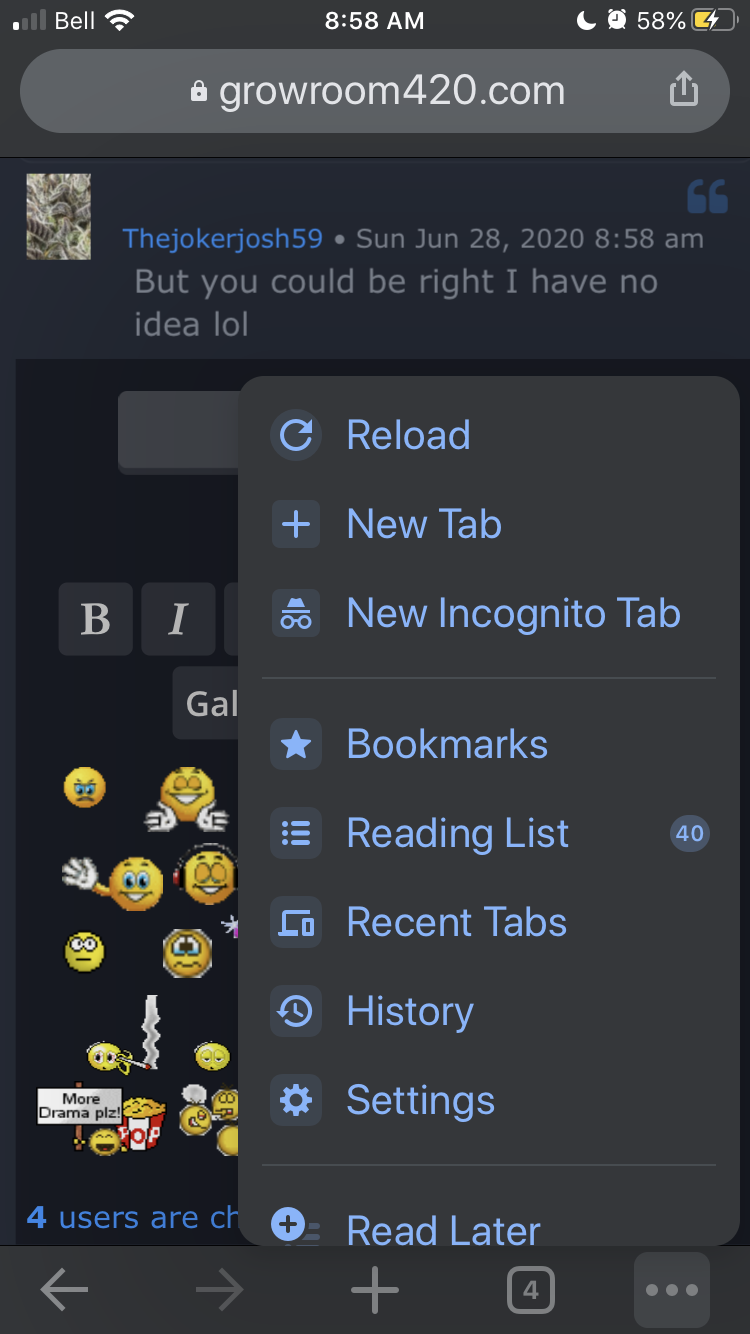Viewport: 750px width, 1334px height.
Task: Open Bookmarks from the menu
Action: tap(447, 744)
